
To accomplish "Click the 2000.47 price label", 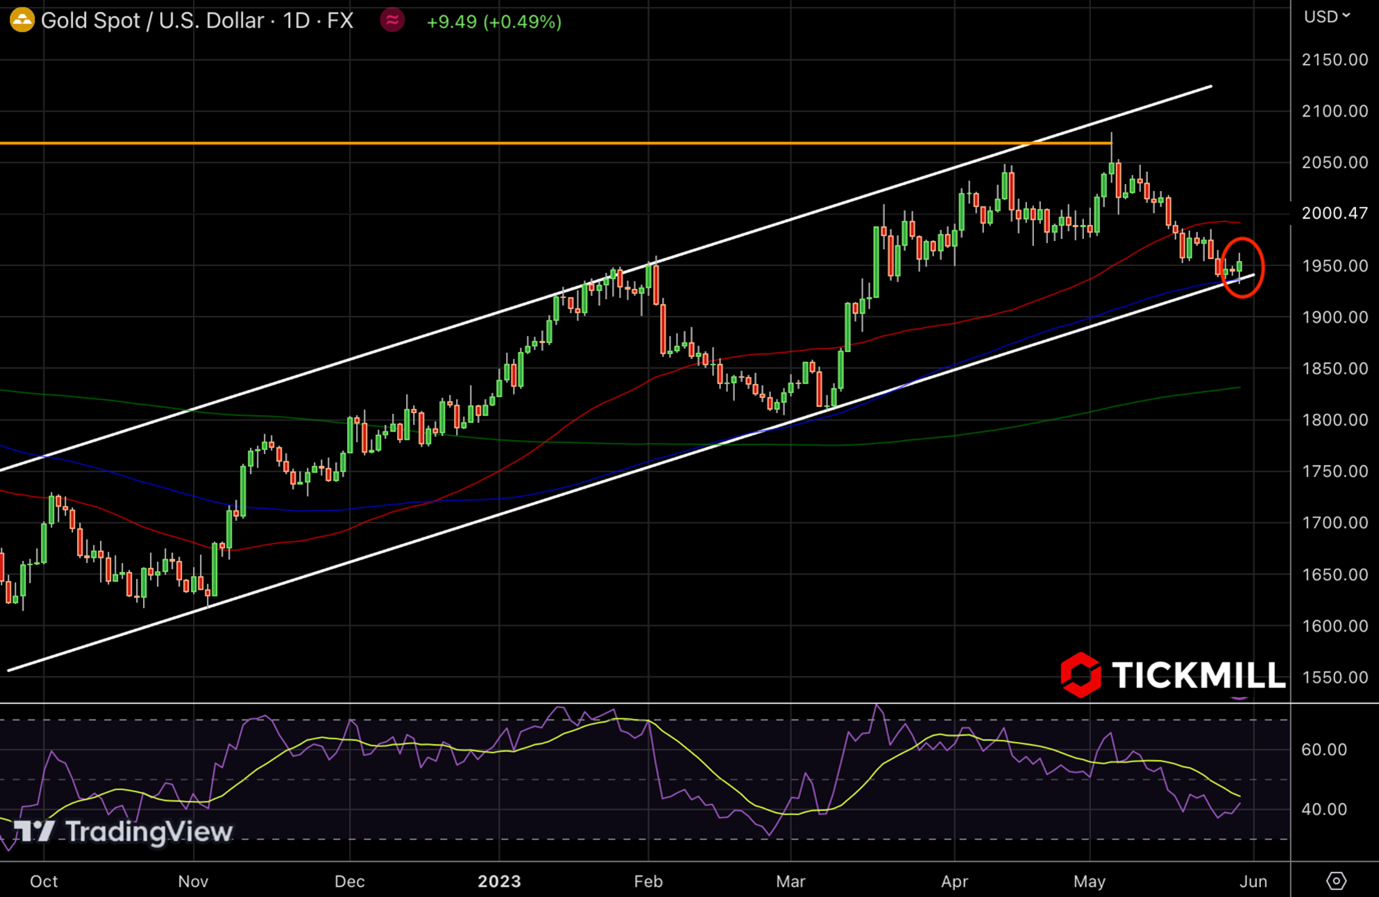I will (1334, 213).
